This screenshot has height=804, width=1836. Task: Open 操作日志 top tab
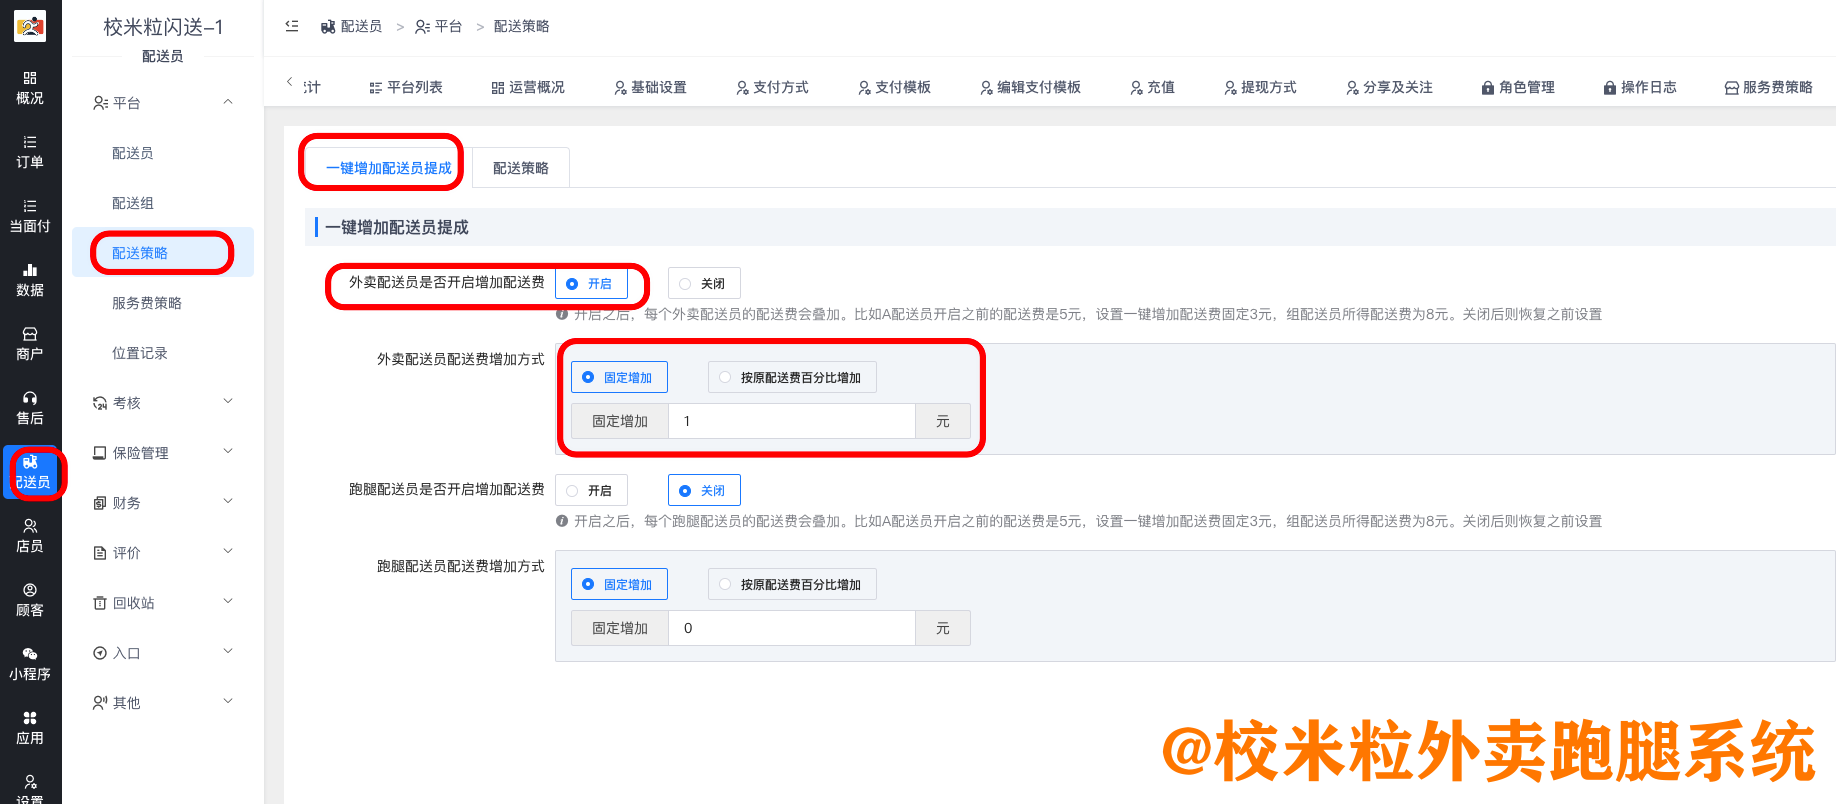click(1640, 87)
